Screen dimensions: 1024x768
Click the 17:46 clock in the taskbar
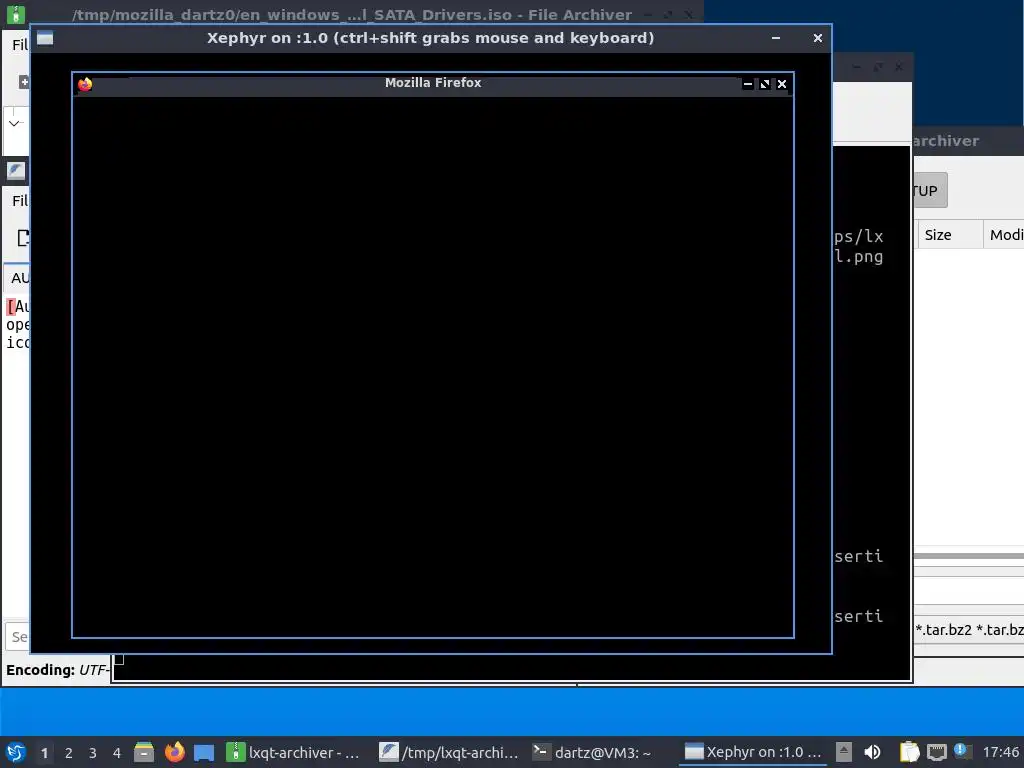(1001, 752)
